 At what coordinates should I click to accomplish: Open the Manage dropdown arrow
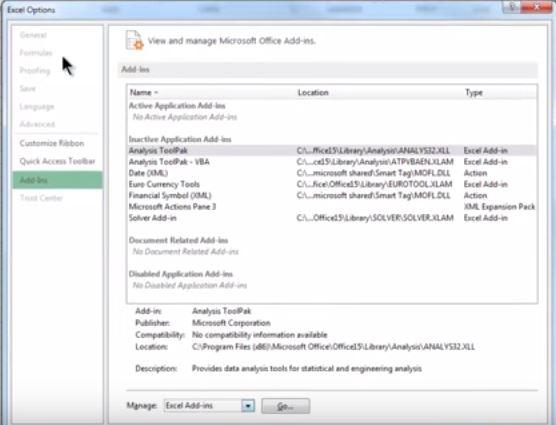pos(248,406)
